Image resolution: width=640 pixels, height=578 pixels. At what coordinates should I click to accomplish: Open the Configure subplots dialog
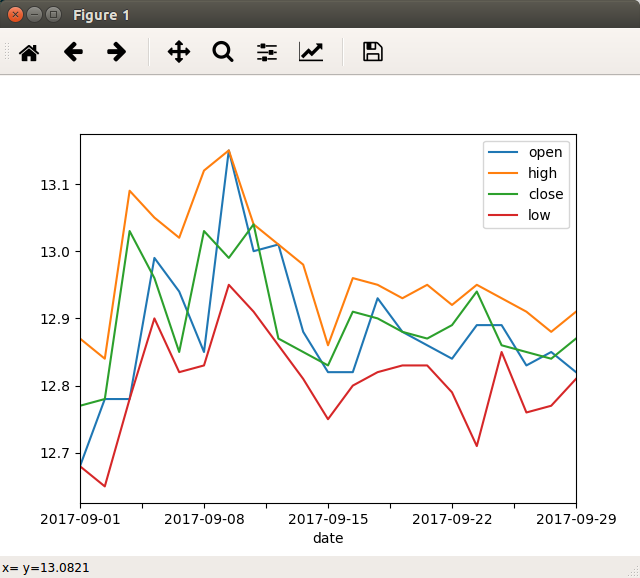pos(267,52)
